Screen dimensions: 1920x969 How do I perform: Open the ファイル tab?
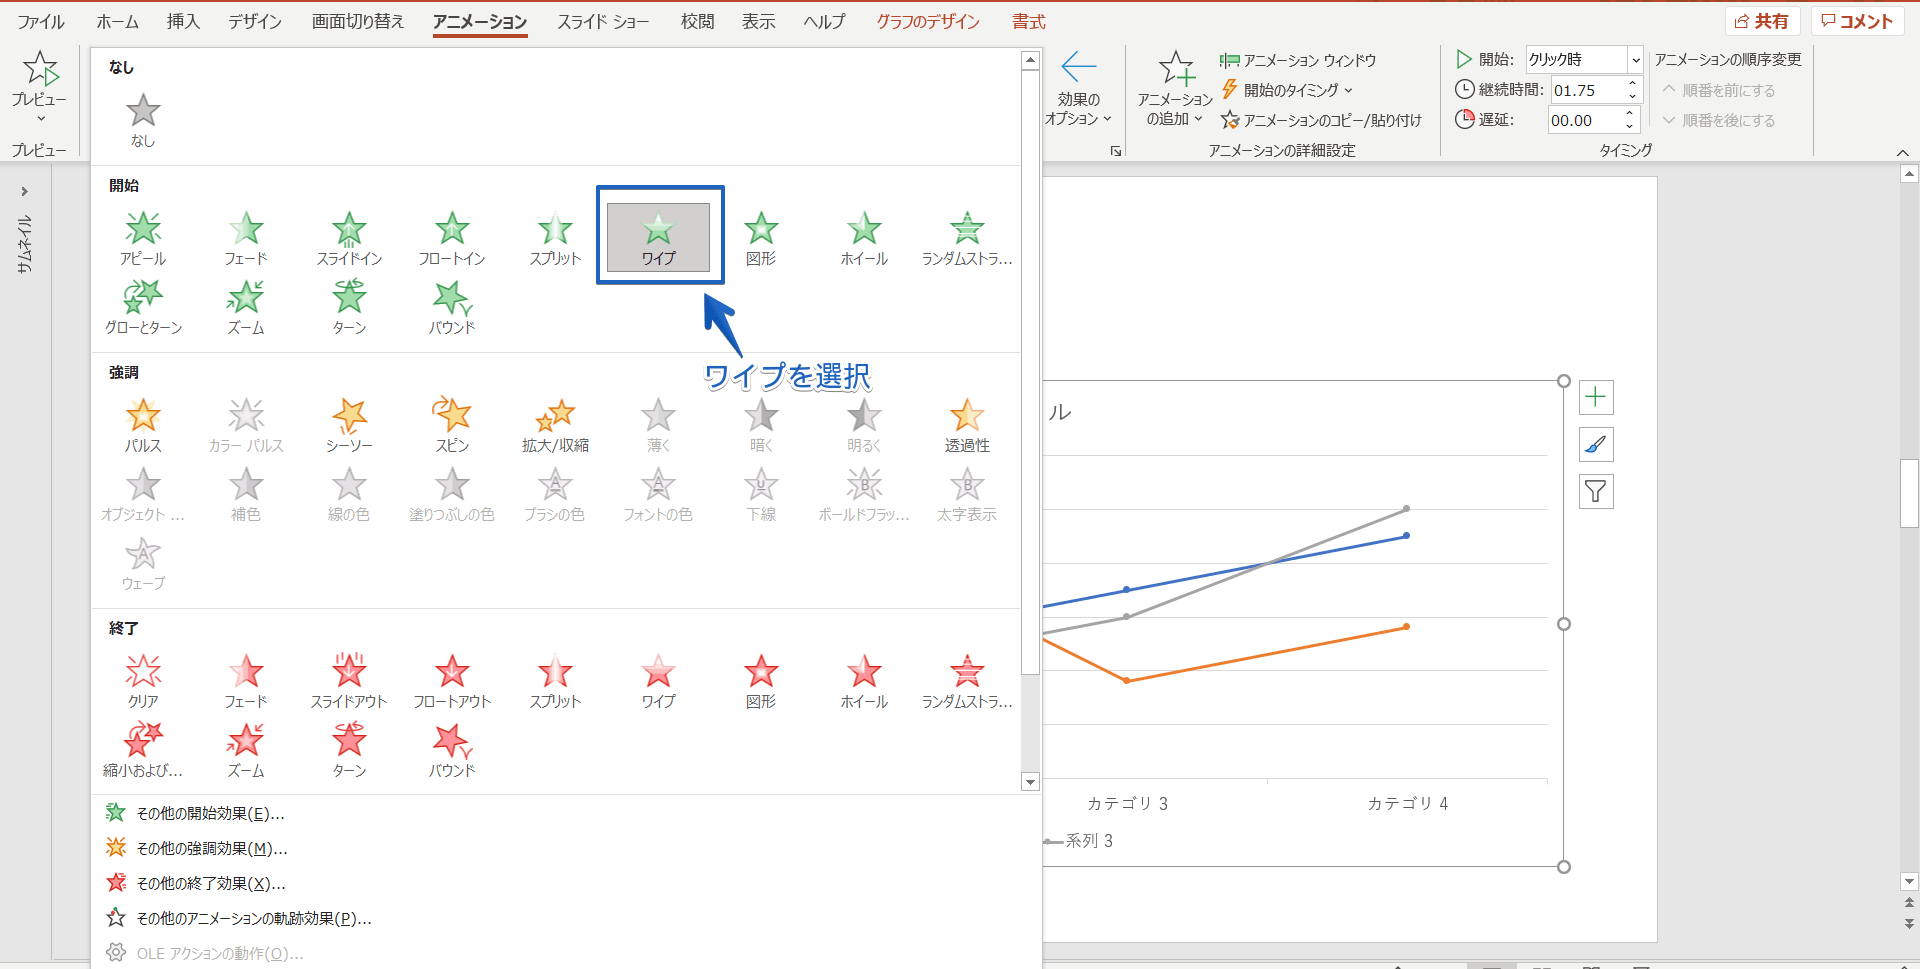tap(41, 21)
